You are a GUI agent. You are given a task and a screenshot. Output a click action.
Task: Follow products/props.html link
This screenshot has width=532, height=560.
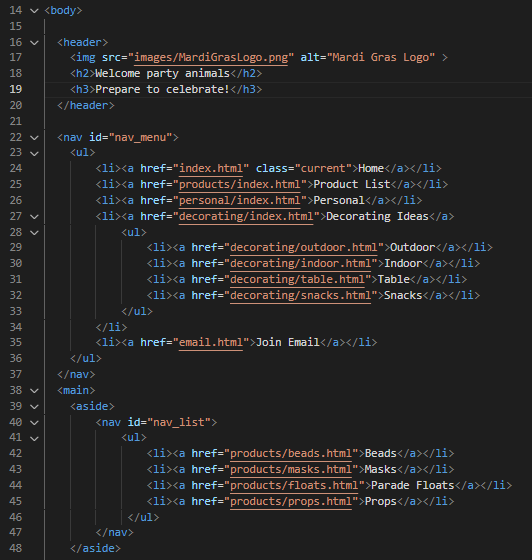(x=291, y=501)
